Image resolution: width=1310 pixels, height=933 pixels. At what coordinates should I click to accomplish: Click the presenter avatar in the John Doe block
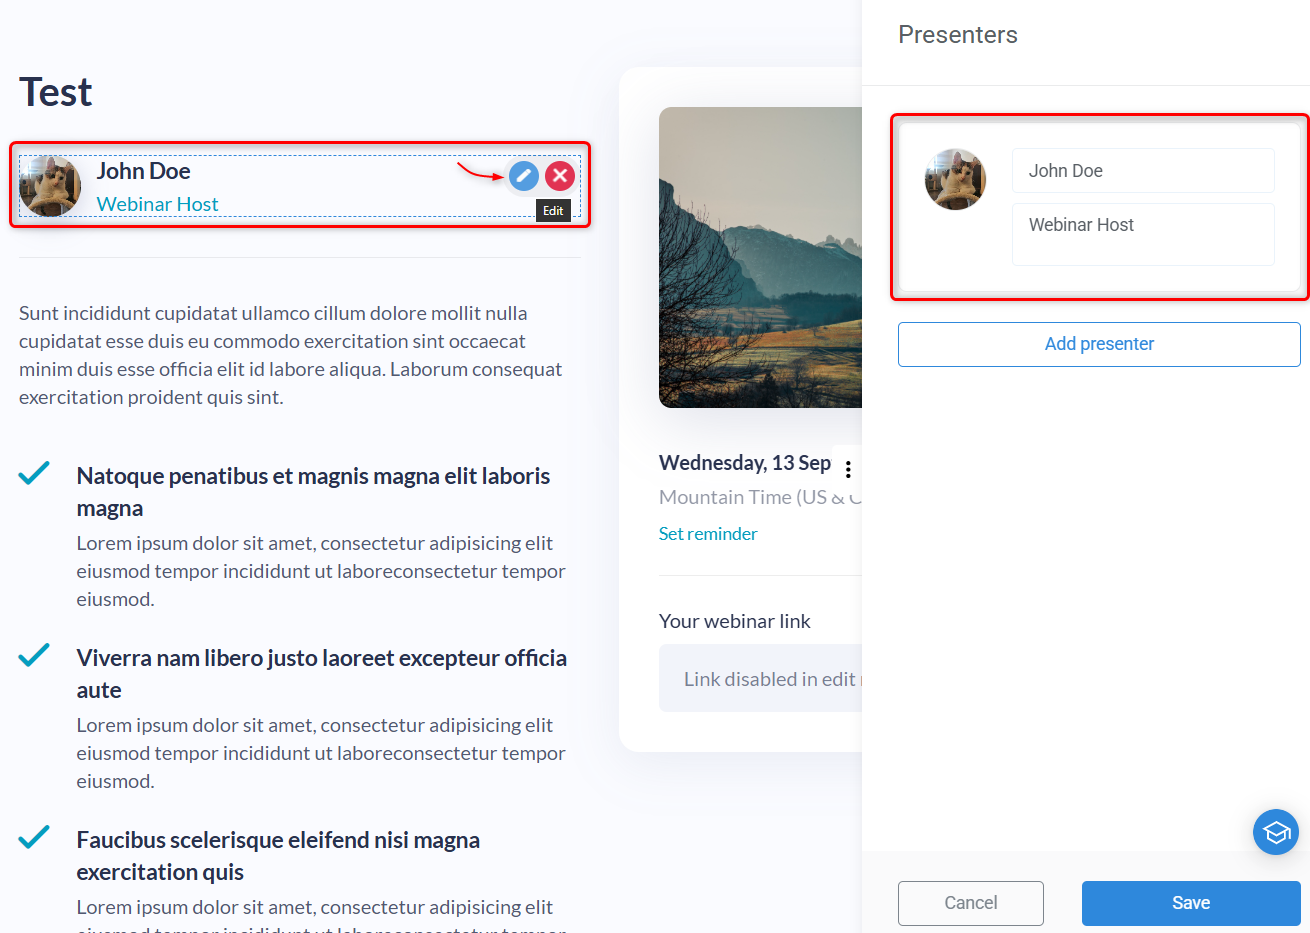(x=50, y=186)
